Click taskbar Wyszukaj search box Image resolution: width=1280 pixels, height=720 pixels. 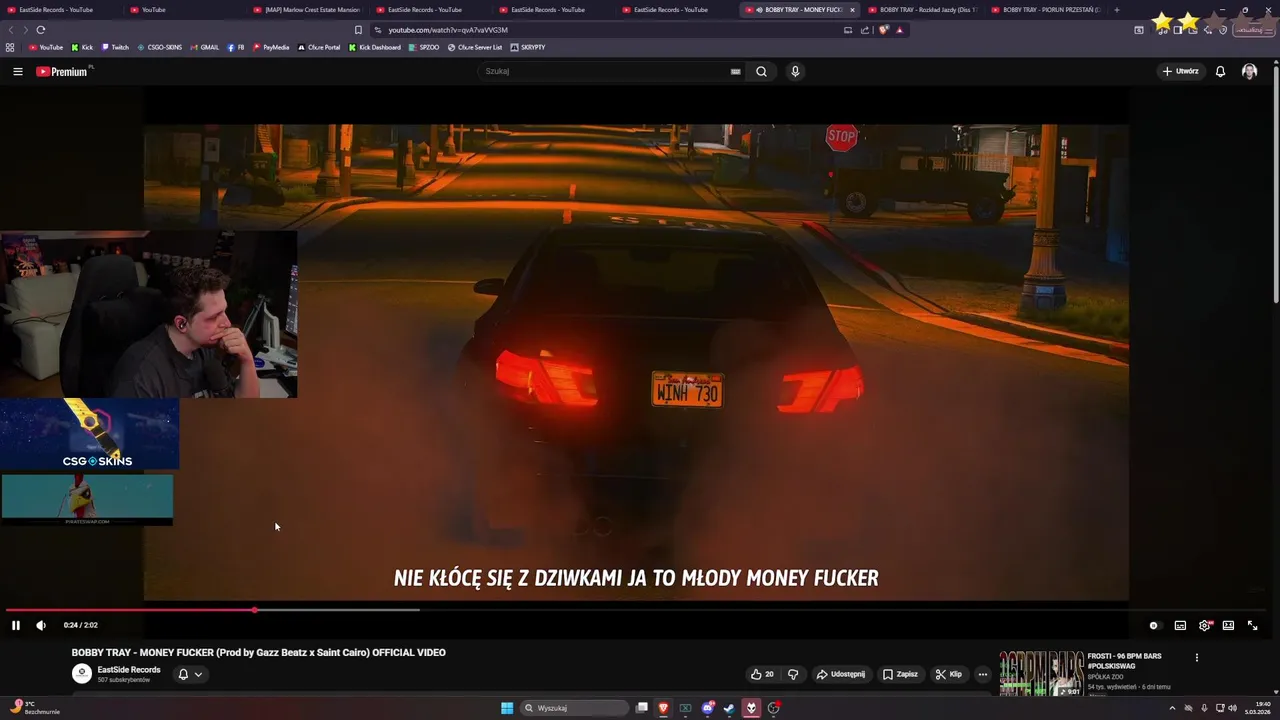(x=573, y=708)
